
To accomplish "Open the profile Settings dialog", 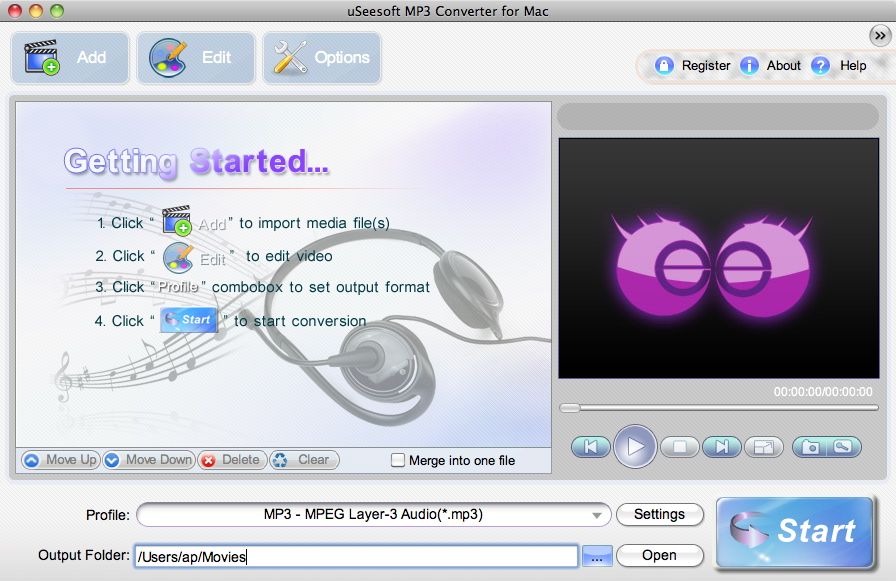I will (660, 515).
